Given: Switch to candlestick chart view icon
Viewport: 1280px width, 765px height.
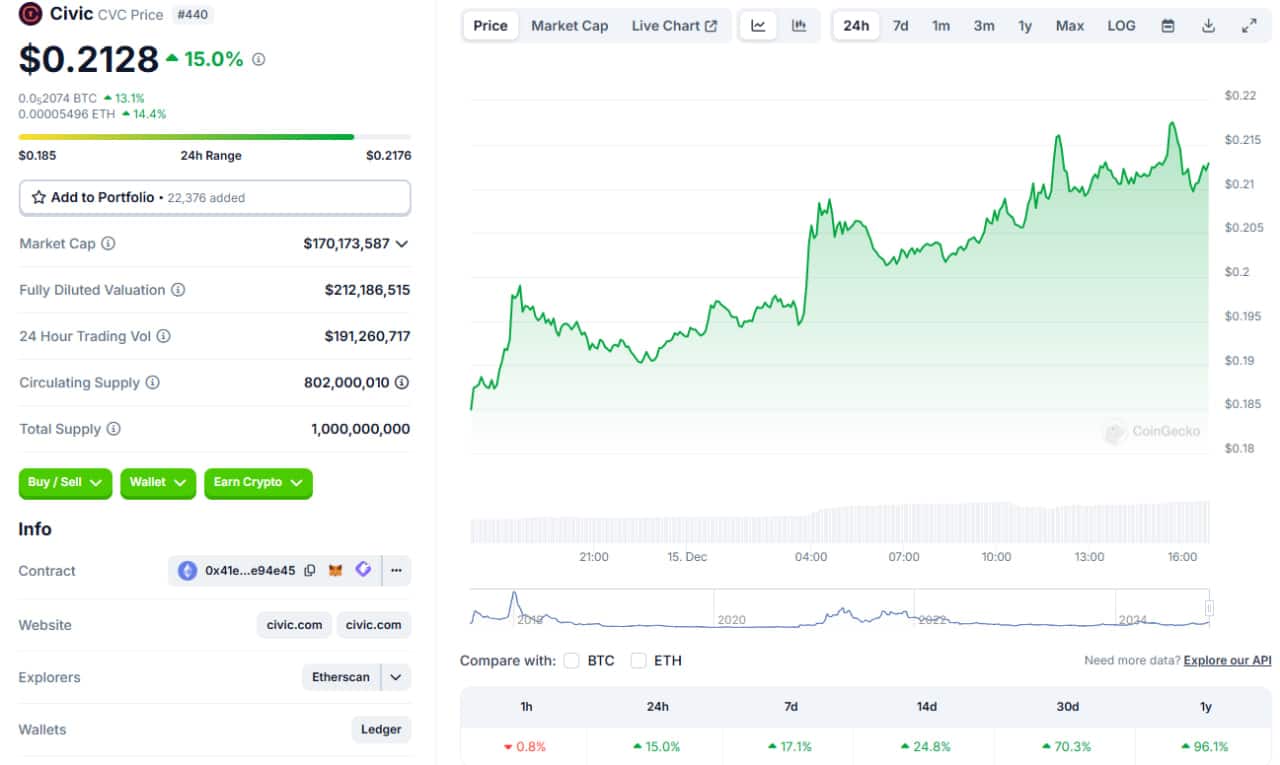Looking at the screenshot, I should (799, 26).
